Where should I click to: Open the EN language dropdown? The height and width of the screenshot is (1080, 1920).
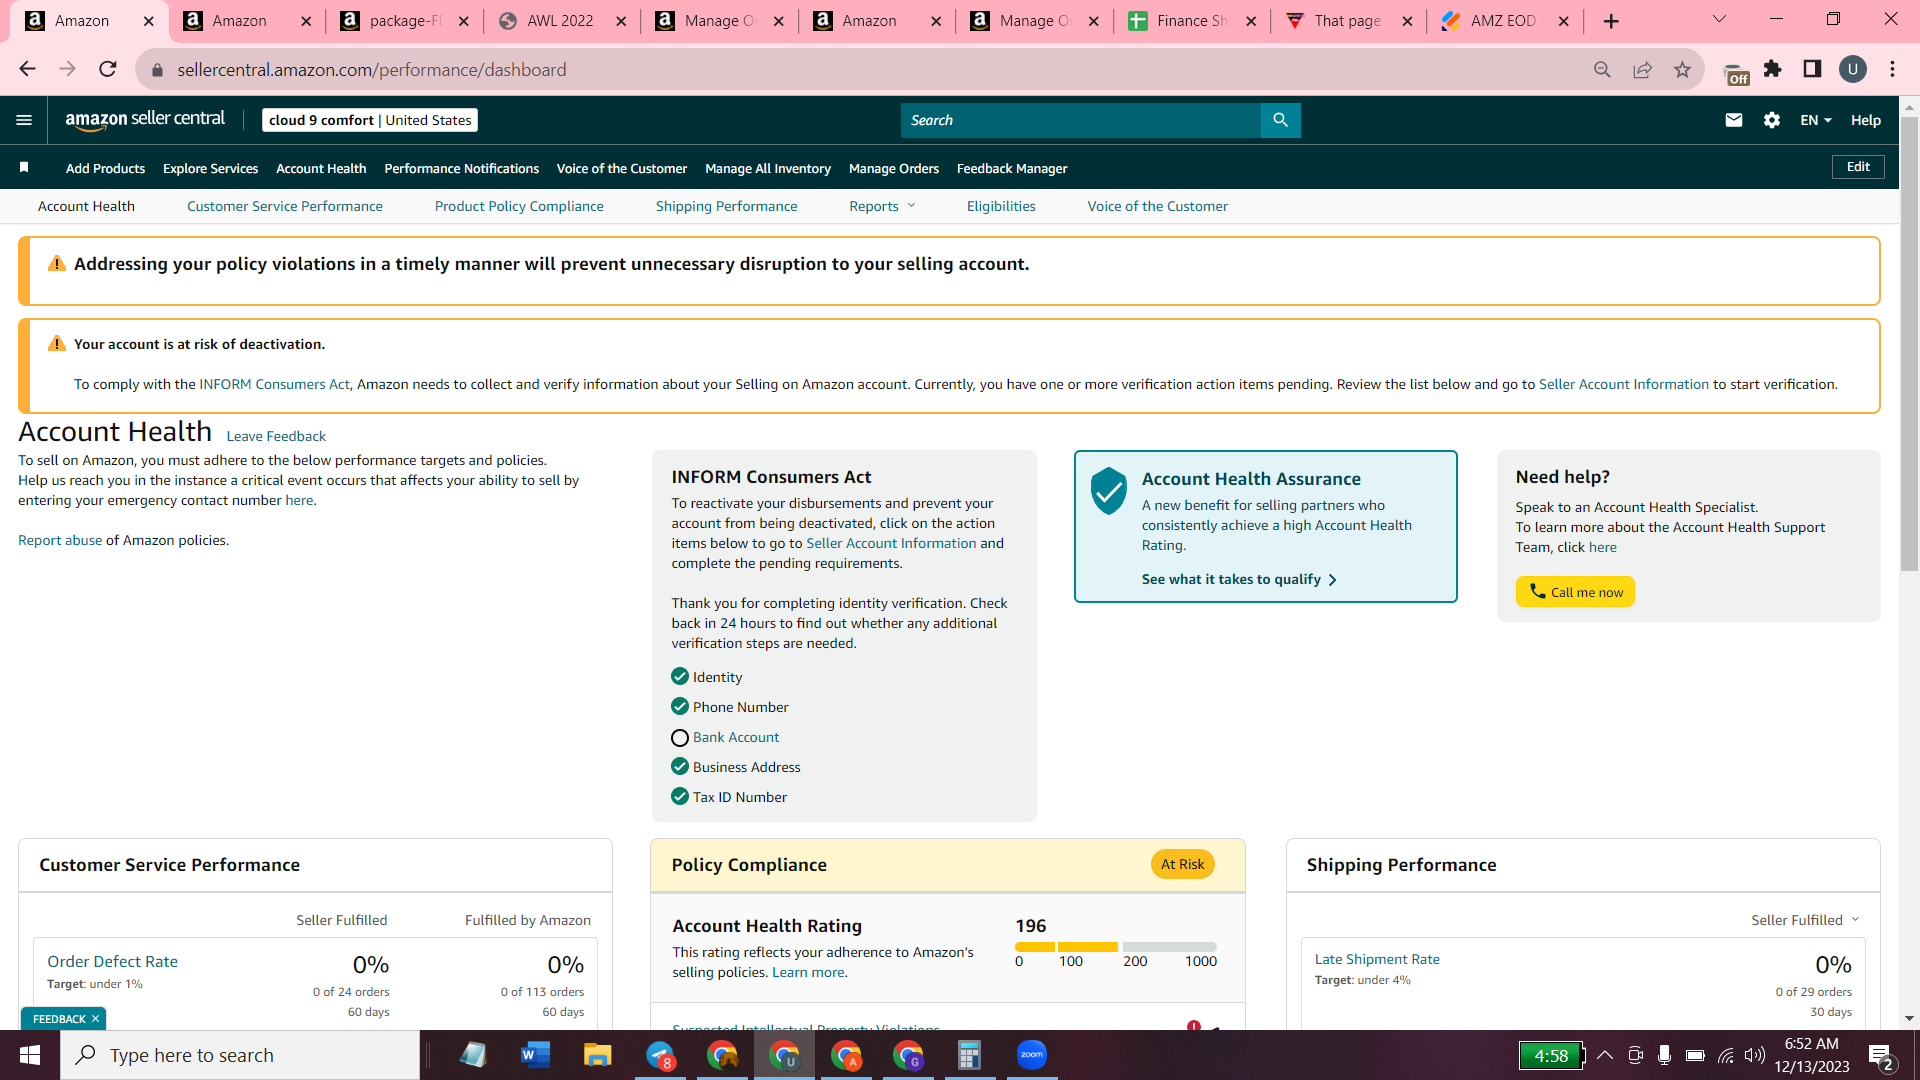[1816, 120]
